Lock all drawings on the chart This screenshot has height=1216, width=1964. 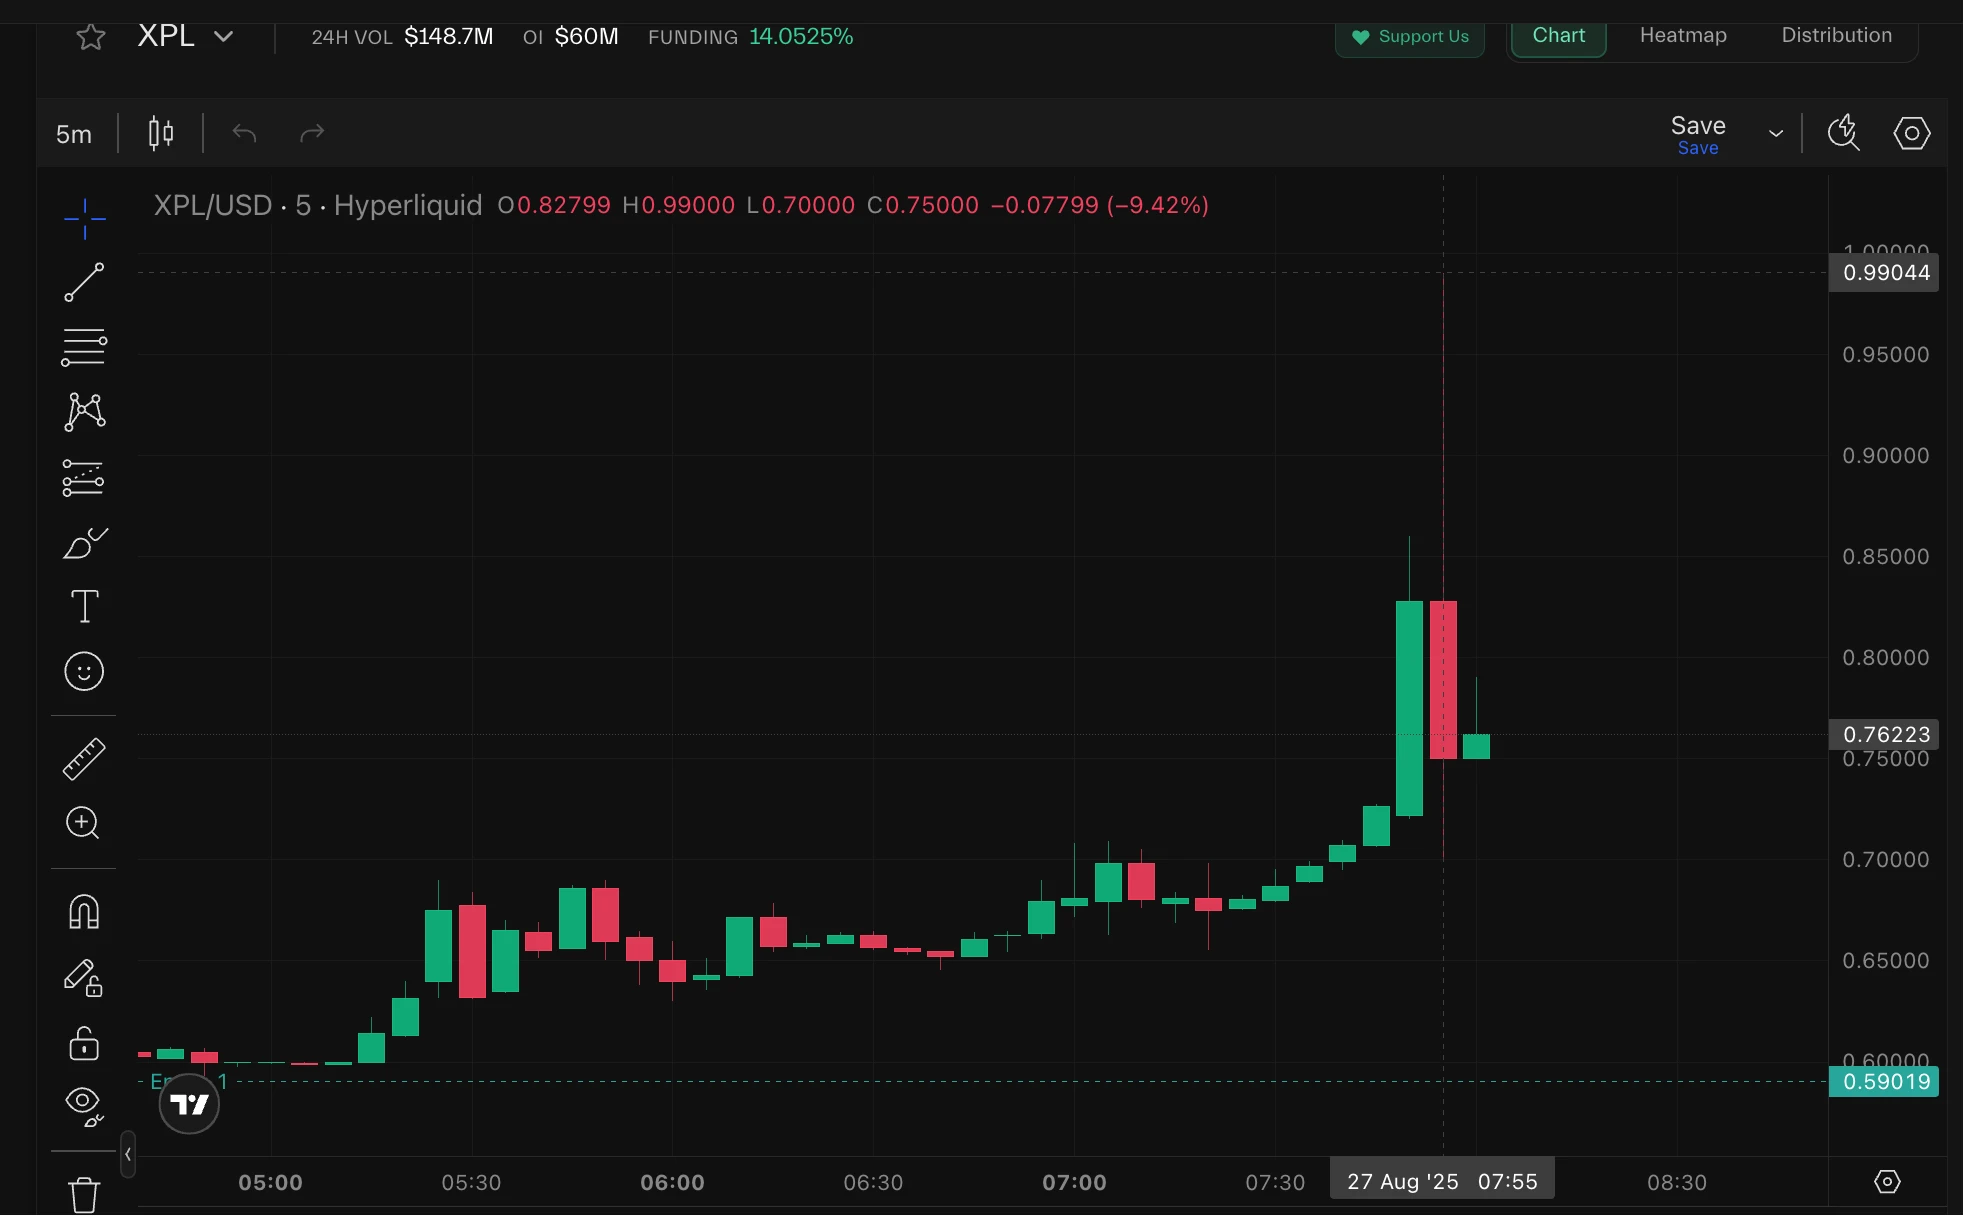84,1043
